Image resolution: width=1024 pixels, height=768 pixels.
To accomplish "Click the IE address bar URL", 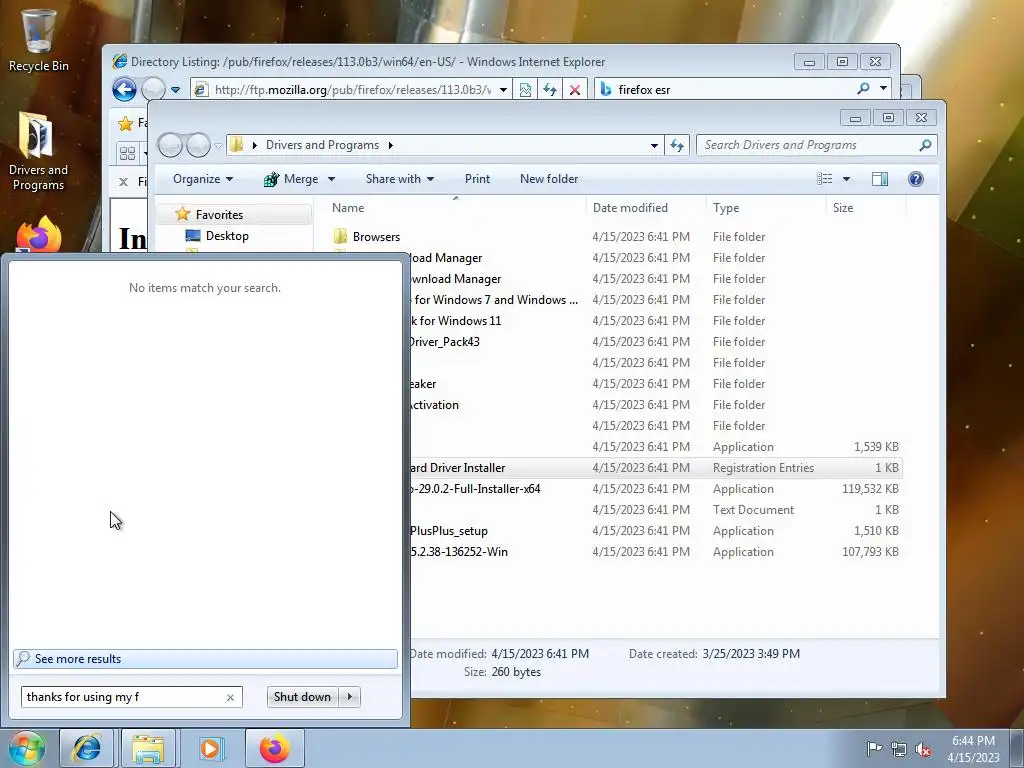I will coord(353,89).
